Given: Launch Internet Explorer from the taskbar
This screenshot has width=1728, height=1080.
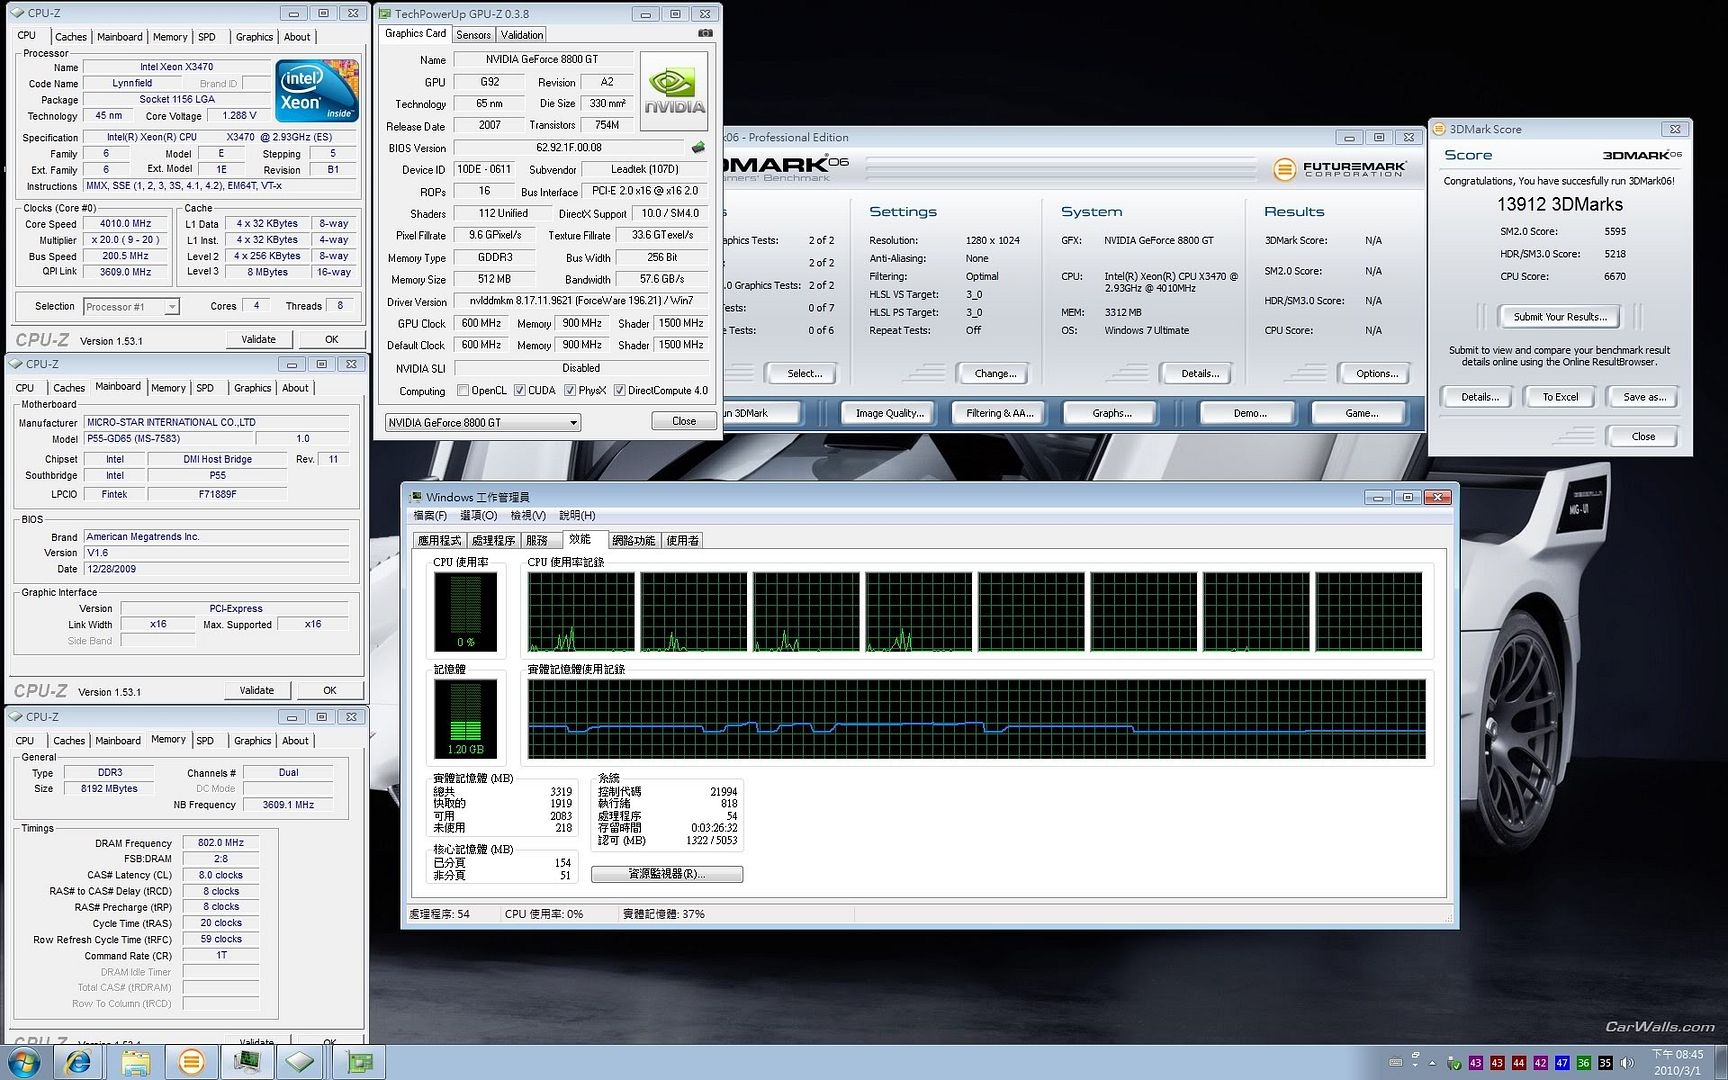Looking at the screenshot, I should (78, 1062).
